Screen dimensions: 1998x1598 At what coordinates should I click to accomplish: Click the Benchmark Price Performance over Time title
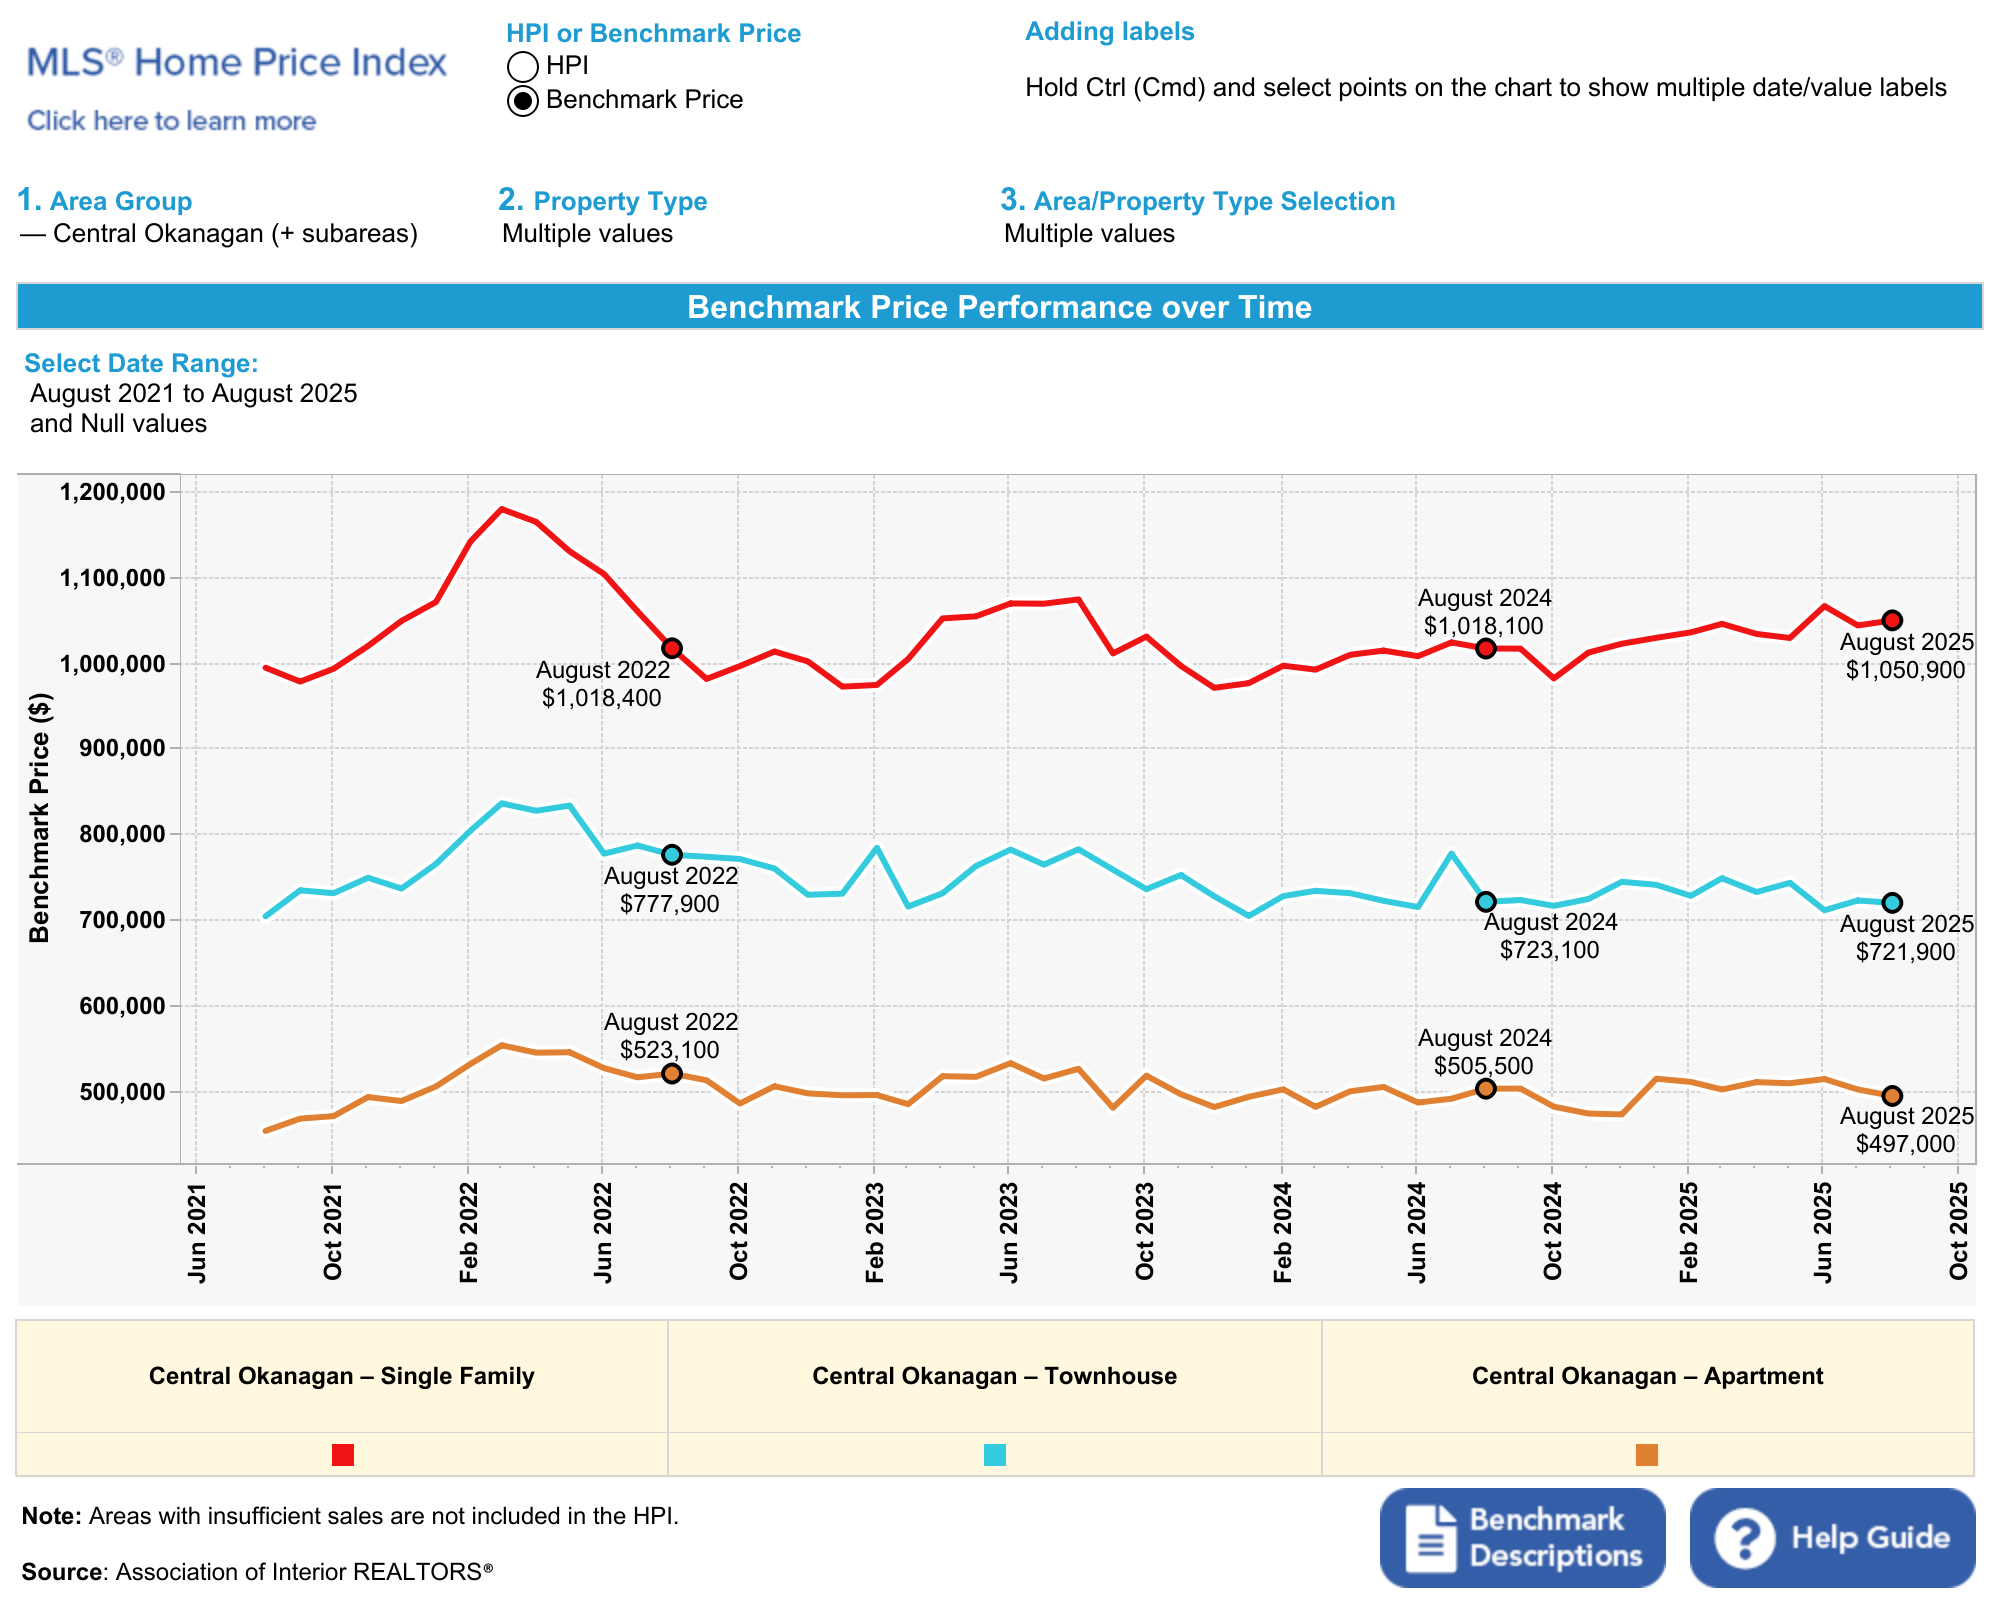pyautogui.click(x=1000, y=307)
